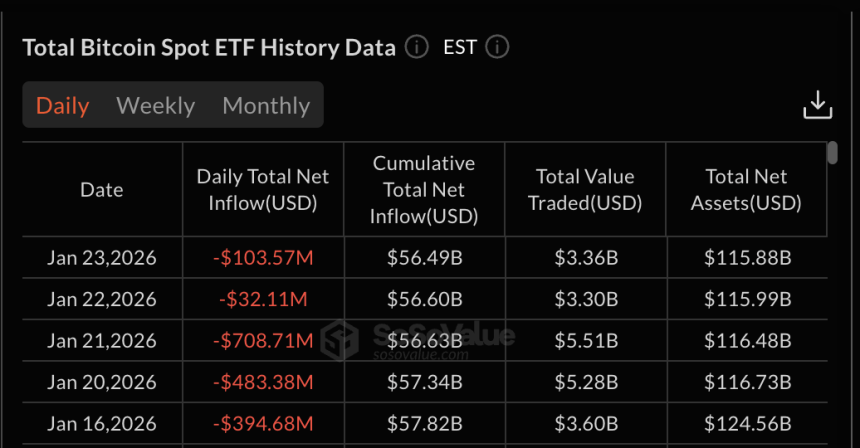Click the EST timezone label
The height and width of the screenshot is (448, 860).
pyautogui.click(x=460, y=47)
